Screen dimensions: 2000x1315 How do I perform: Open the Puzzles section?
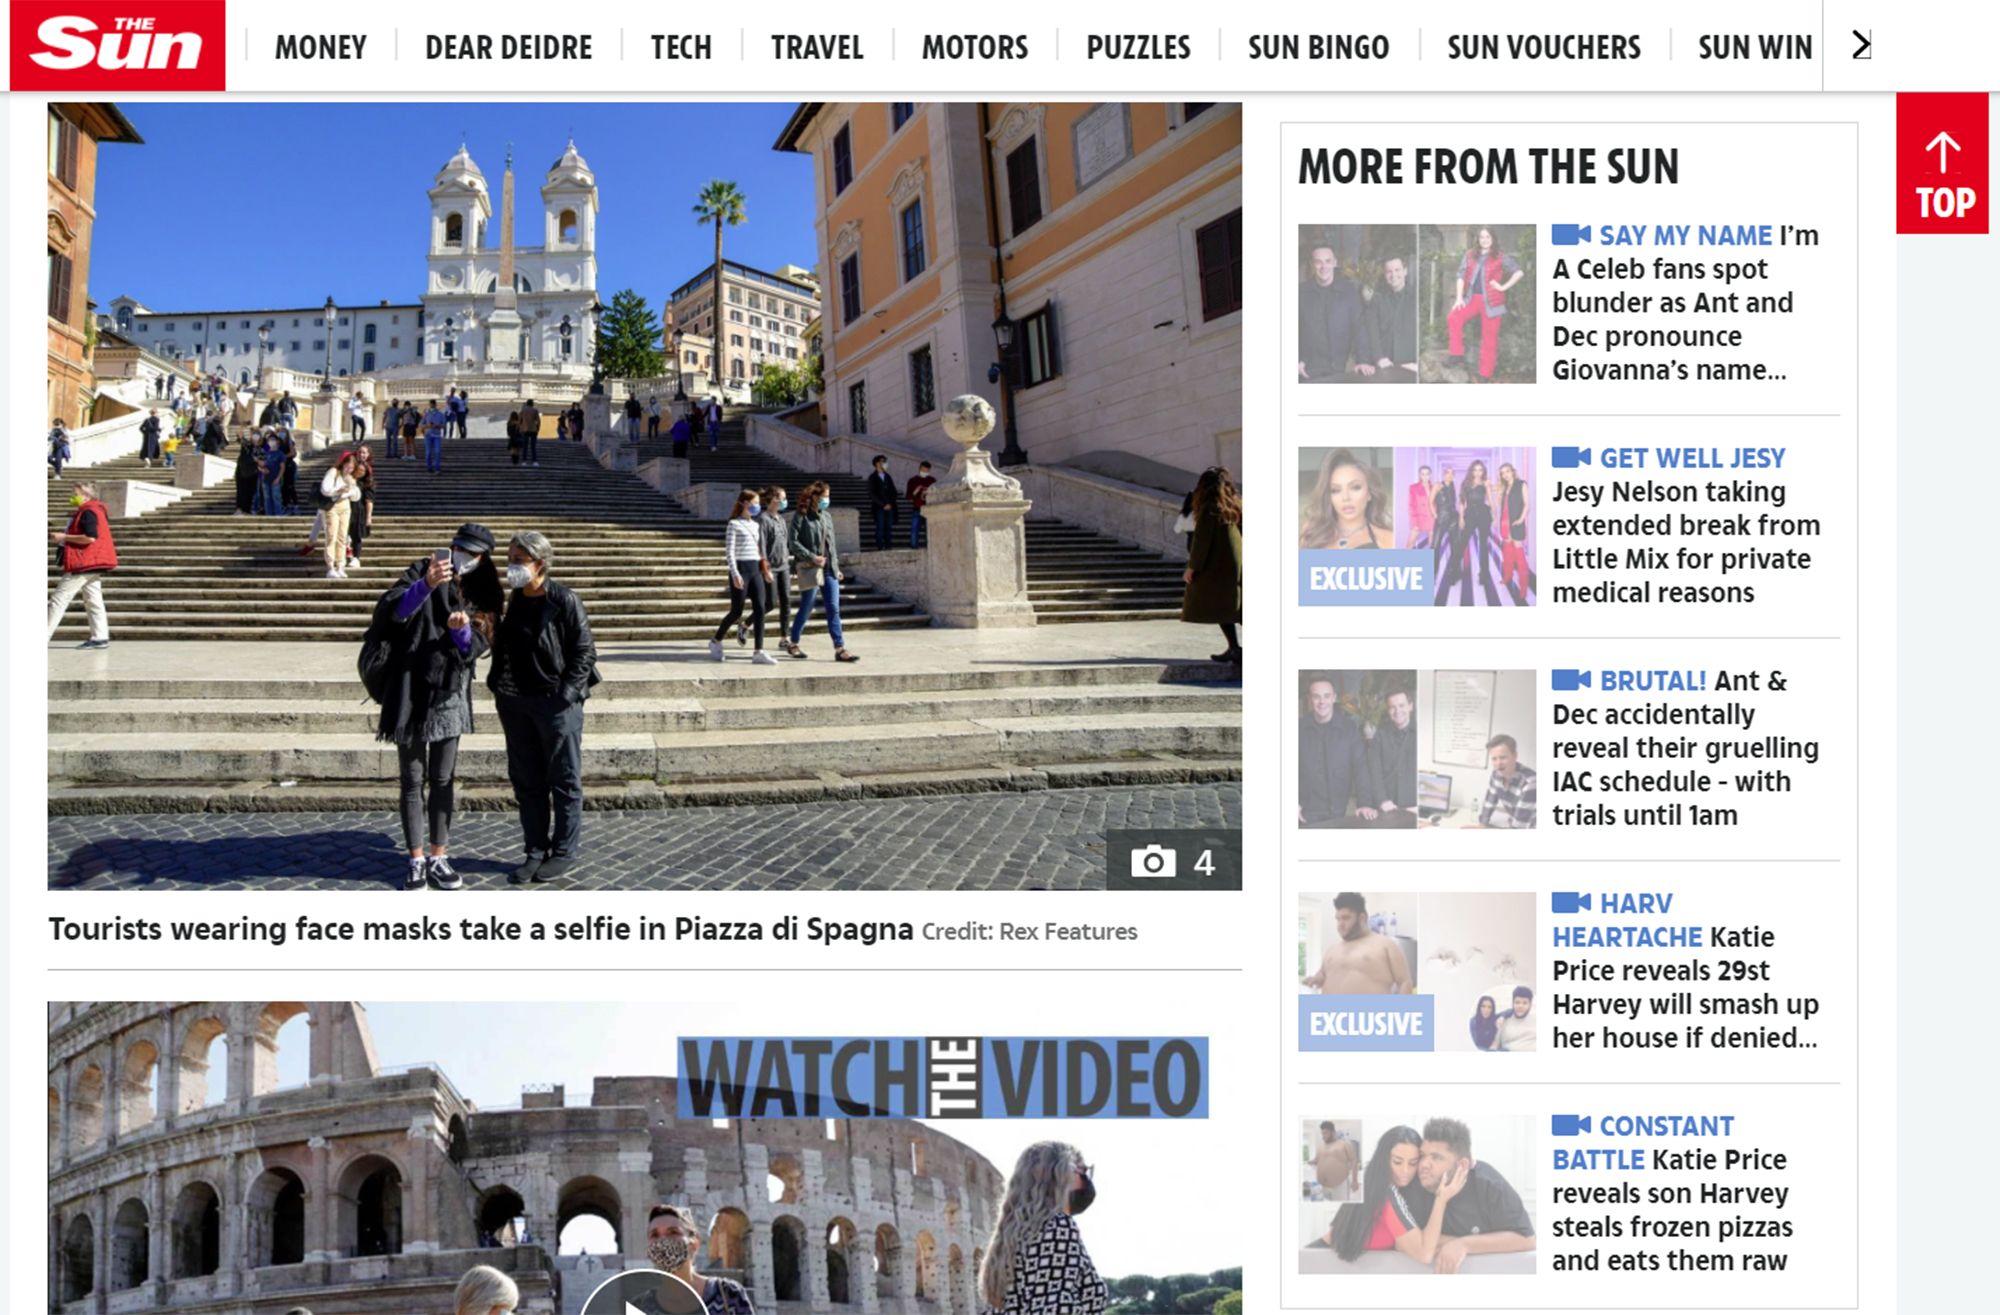point(1138,47)
